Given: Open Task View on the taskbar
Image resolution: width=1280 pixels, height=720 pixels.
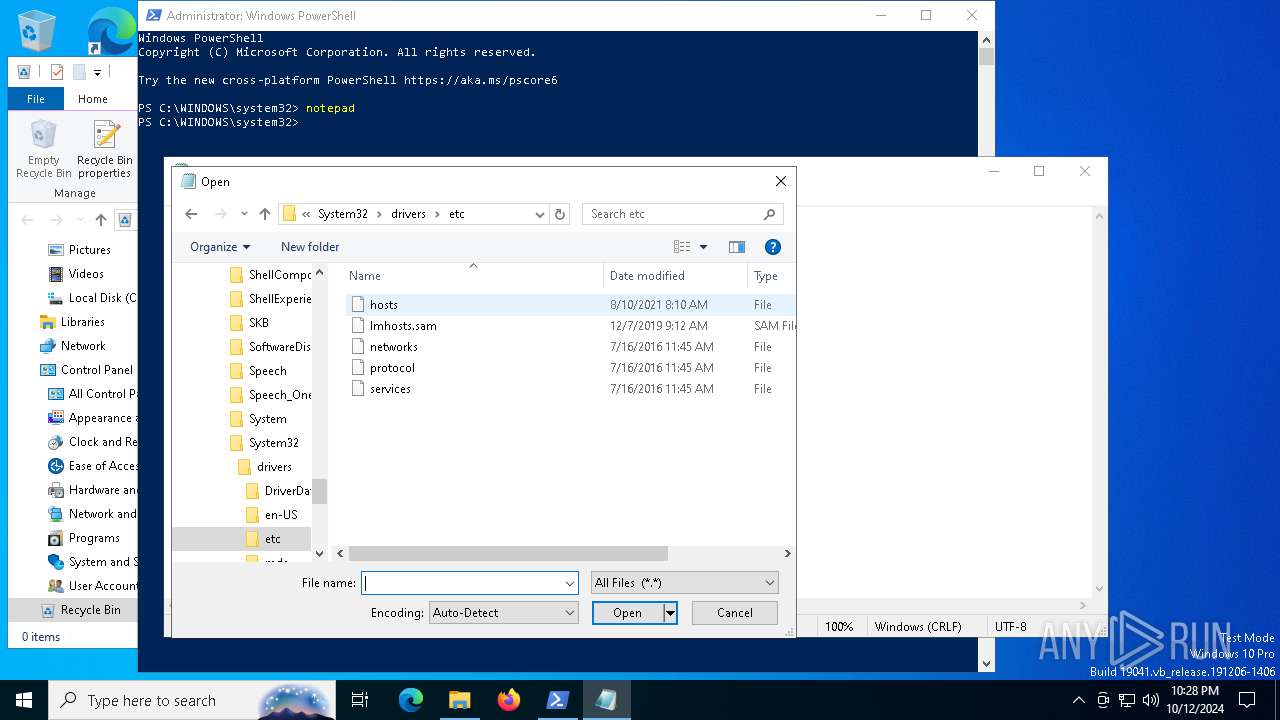Looking at the screenshot, I should click(360, 700).
